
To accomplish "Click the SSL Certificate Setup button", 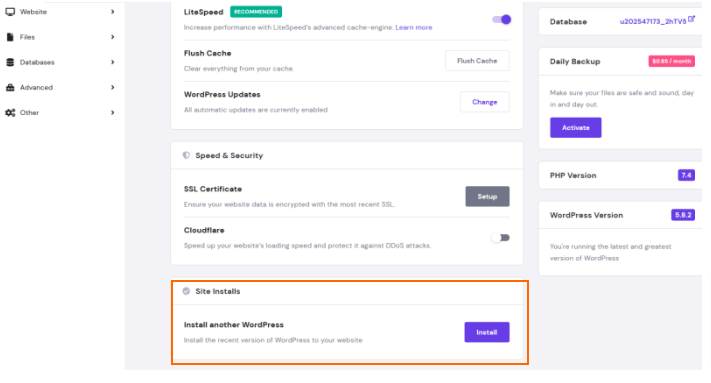I will (x=487, y=196).
